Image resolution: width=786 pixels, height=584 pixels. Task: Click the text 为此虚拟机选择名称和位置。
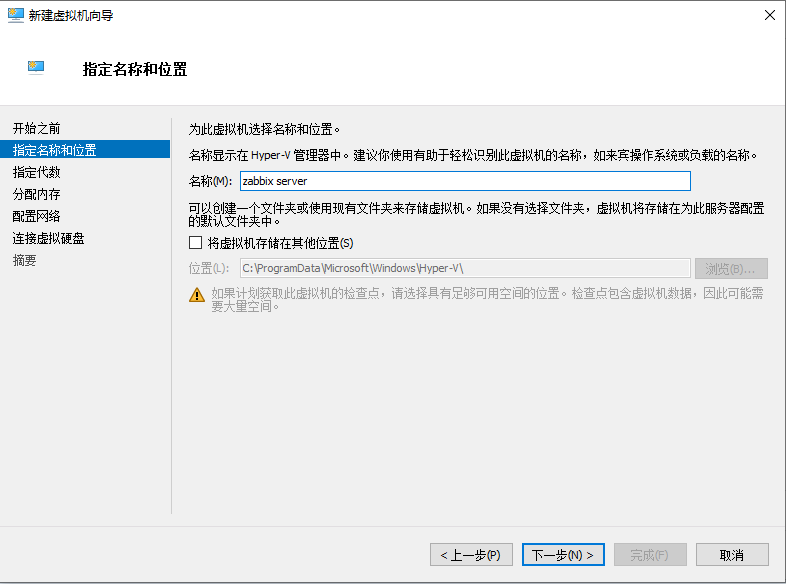point(265,129)
